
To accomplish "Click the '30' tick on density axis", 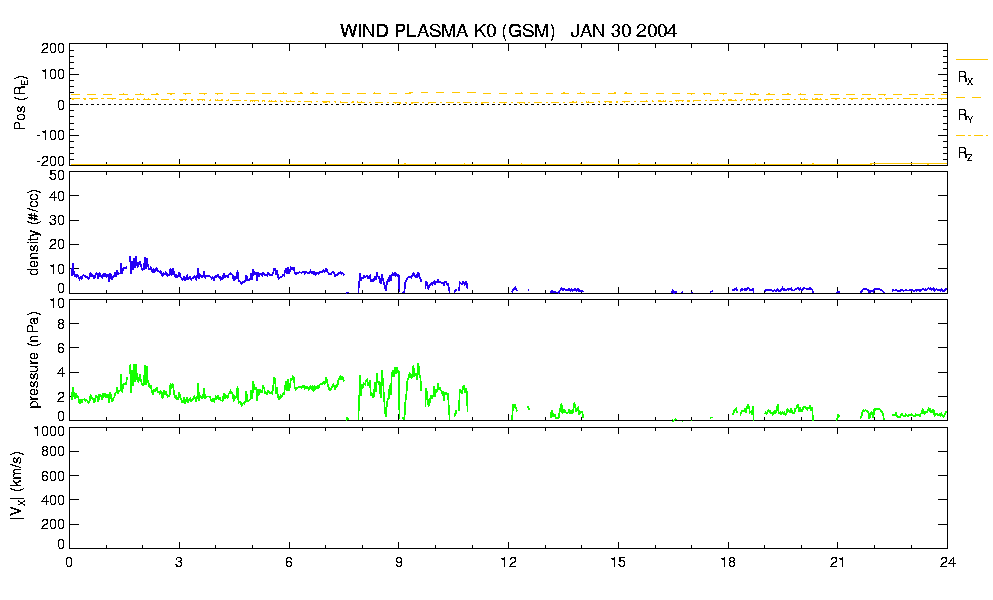I will 58,220.
